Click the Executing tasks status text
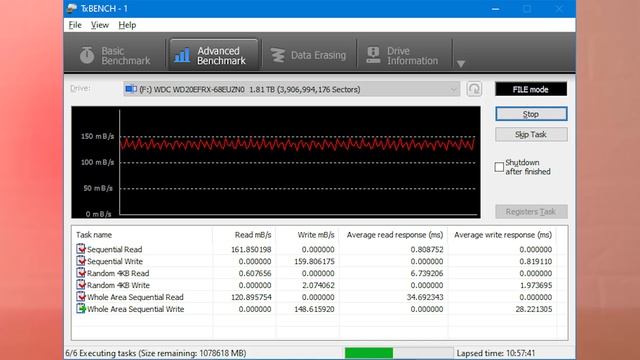Viewport: 640px width, 360px height. click(156, 353)
